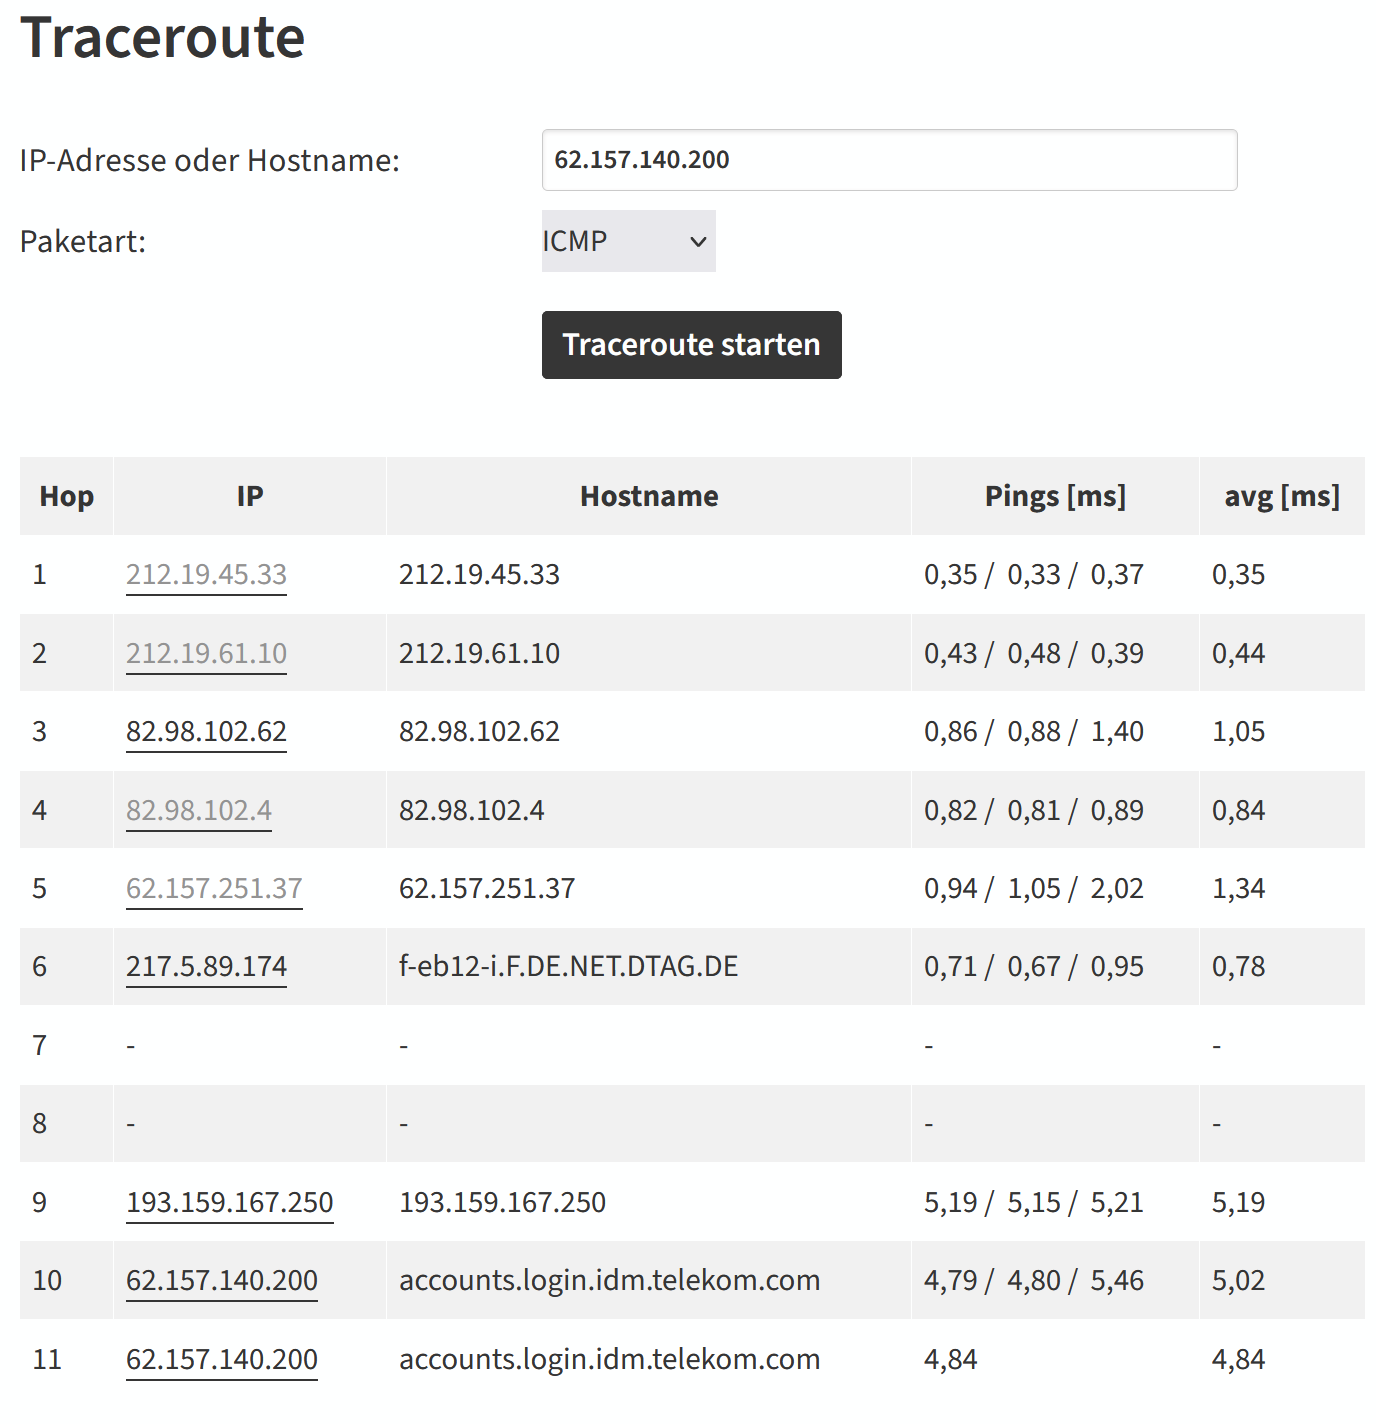Open IP link 193.159.167.250
The width and height of the screenshot is (1376, 1424).
230,1203
